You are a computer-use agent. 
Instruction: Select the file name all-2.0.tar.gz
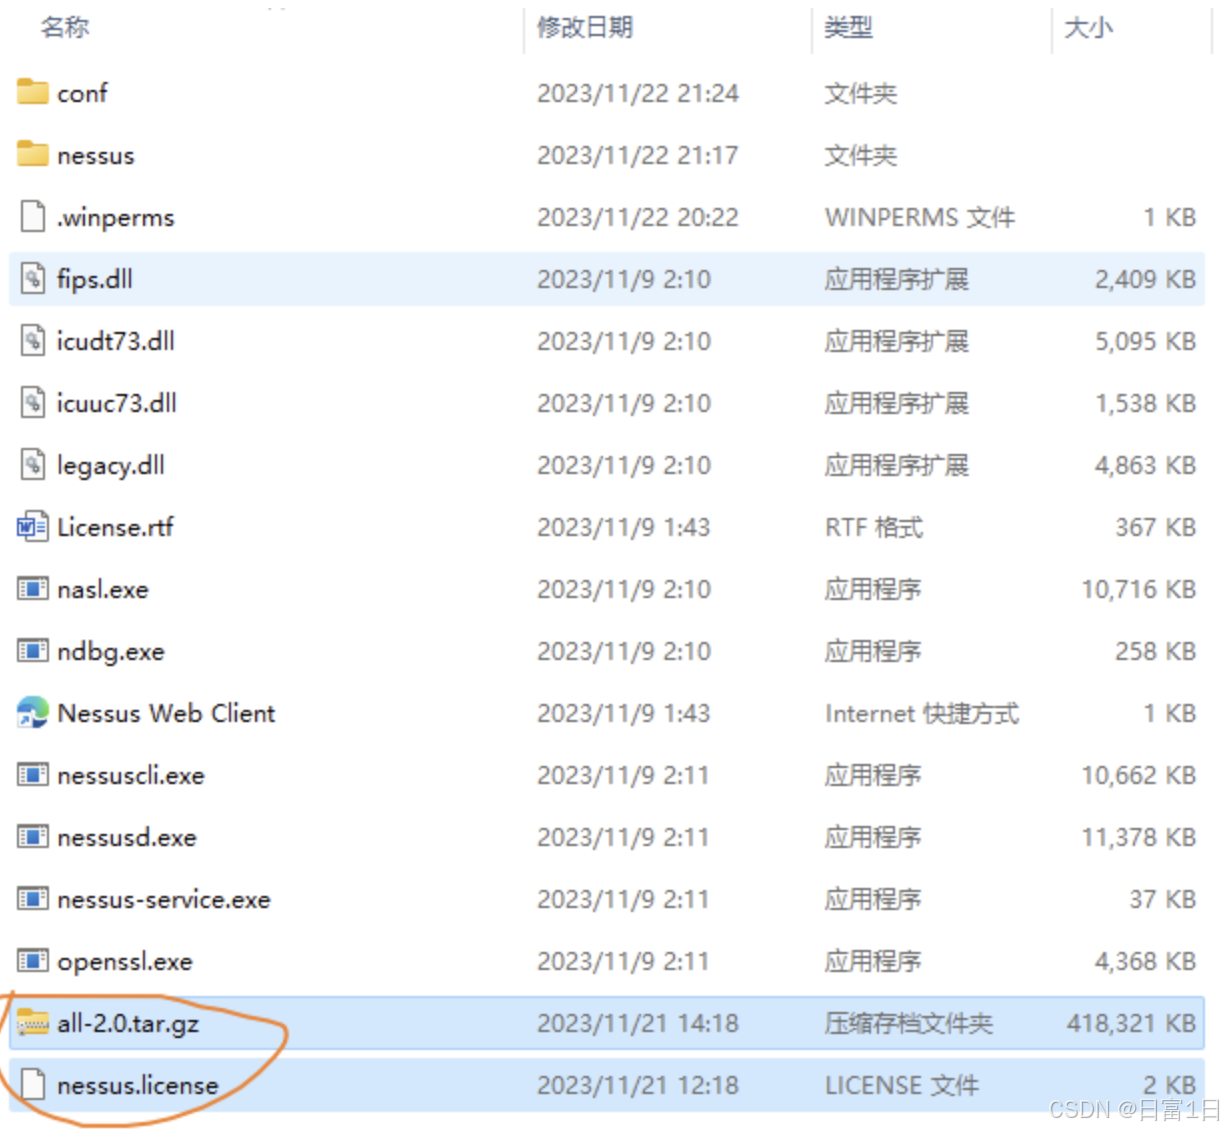pos(128,1023)
